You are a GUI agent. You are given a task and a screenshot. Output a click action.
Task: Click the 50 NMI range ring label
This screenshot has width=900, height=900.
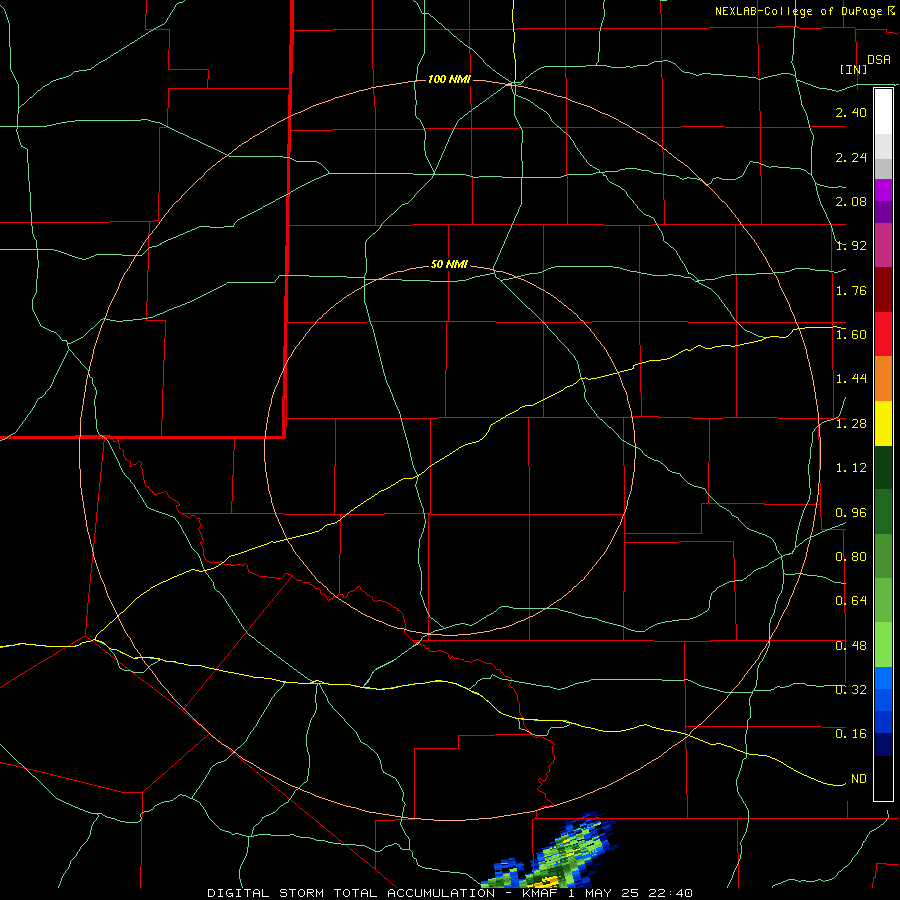point(449,265)
